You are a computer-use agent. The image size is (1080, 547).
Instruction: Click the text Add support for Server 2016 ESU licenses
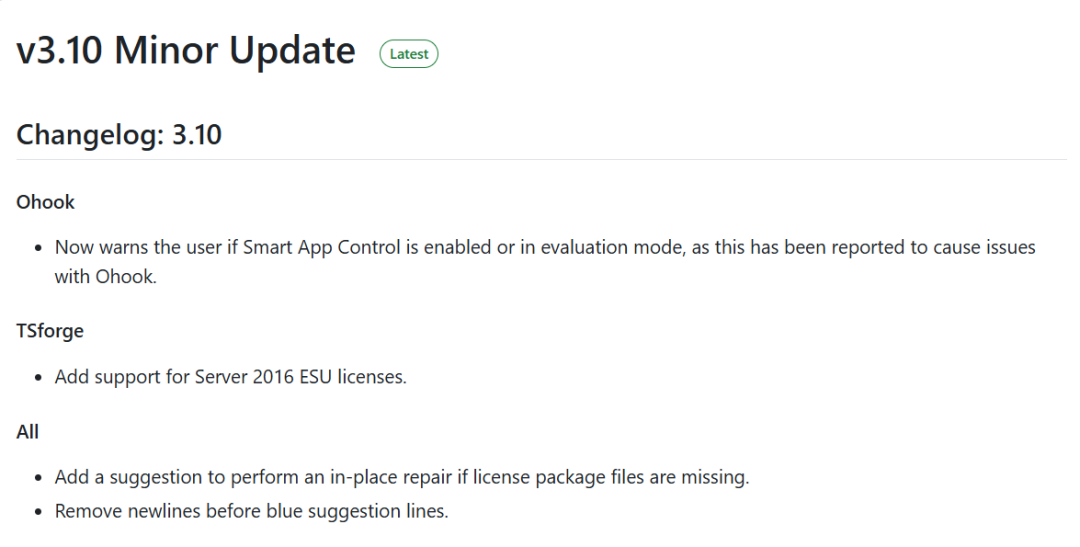click(x=231, y=377)
